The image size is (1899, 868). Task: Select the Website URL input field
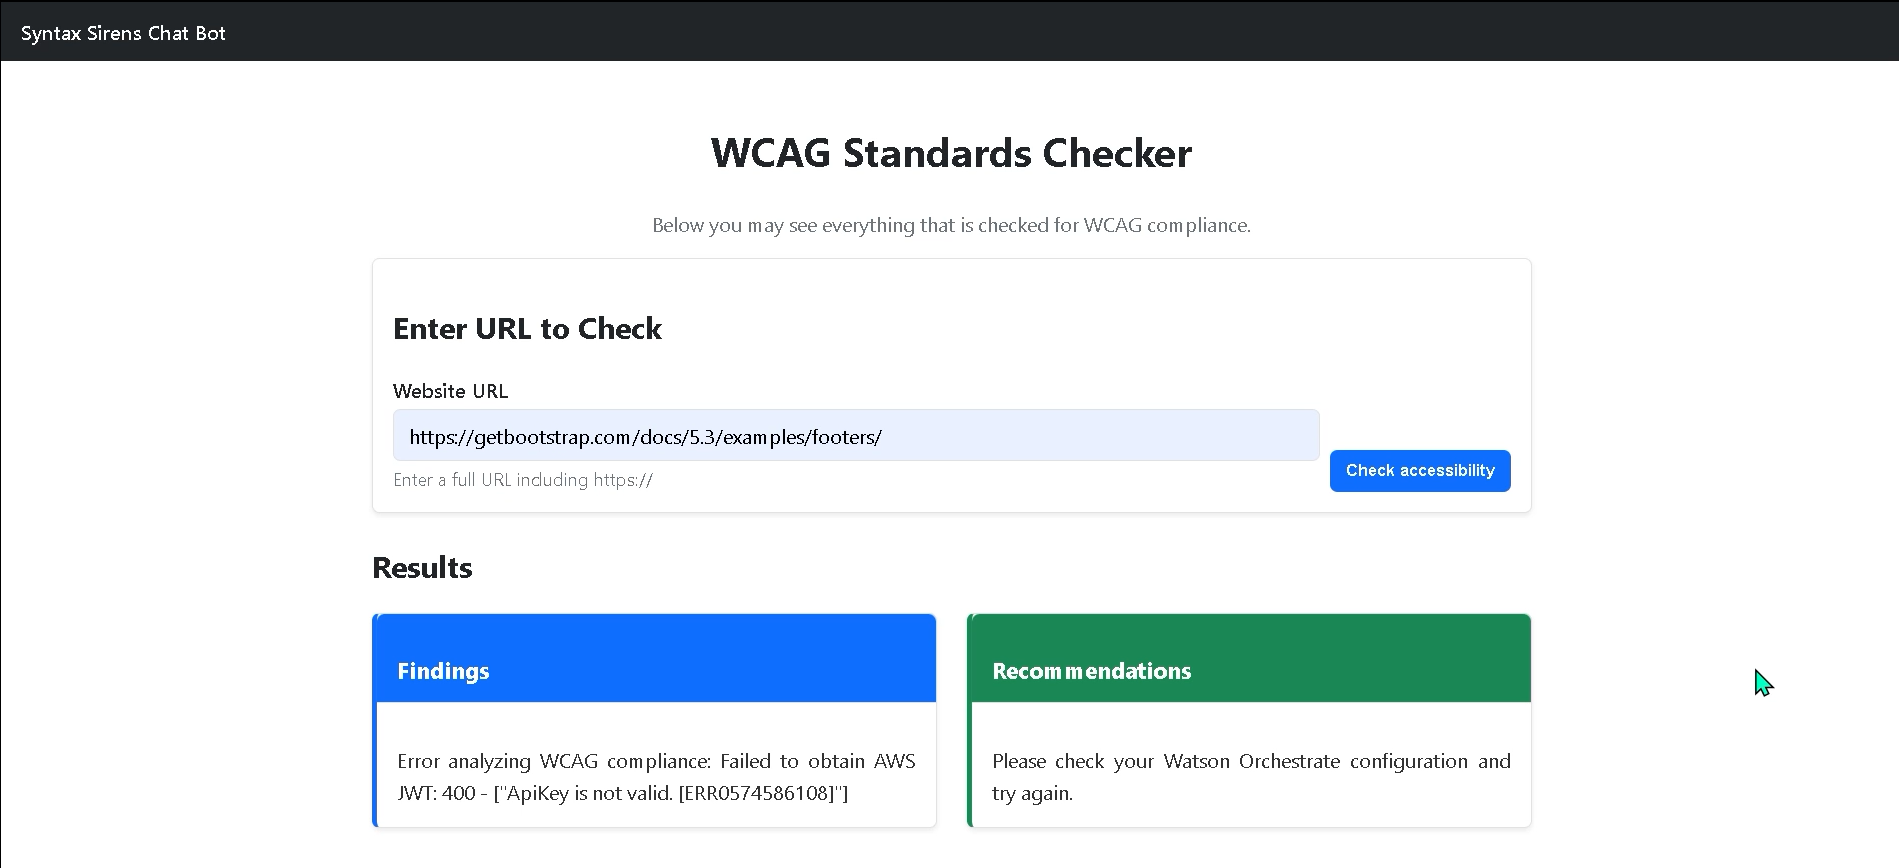pos(855,435)
